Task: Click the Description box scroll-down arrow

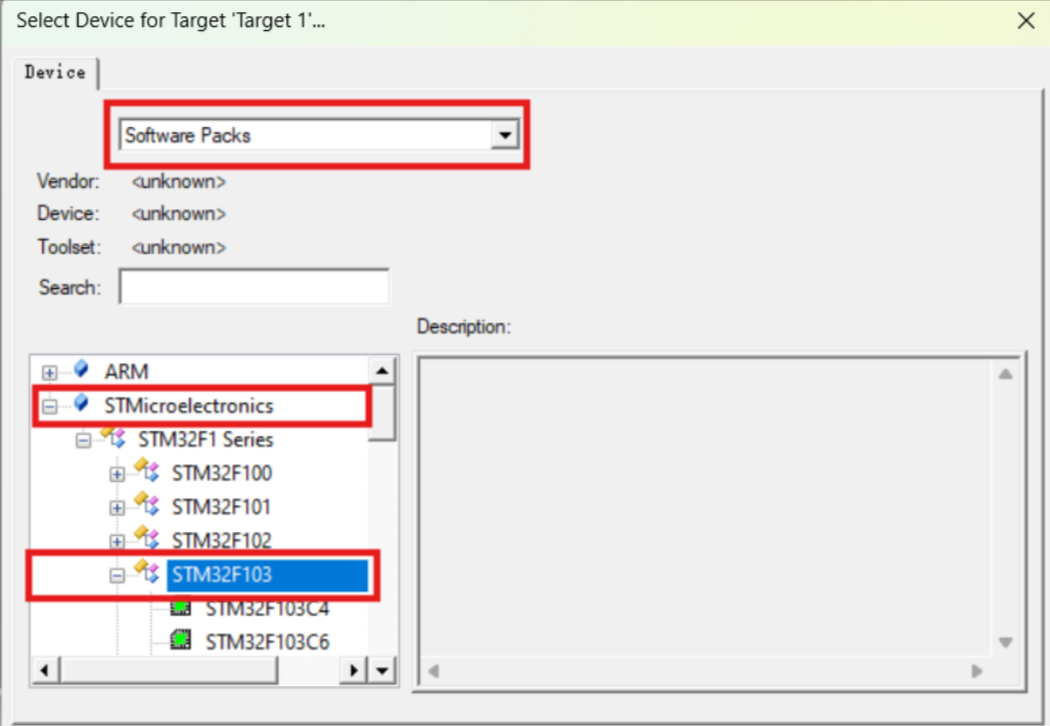Action: 1005,642
